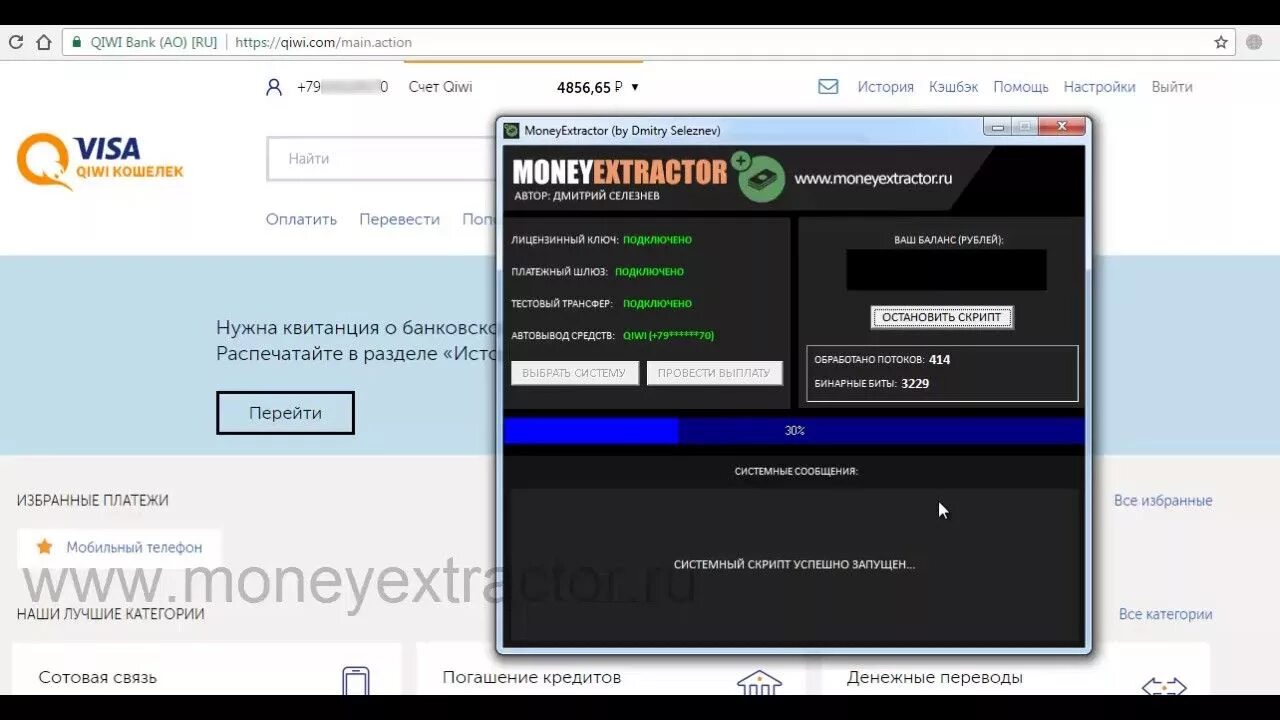Open Кэшбэк in QIWI header
The image size is (1280, 720).
click(x=953, y=87)
